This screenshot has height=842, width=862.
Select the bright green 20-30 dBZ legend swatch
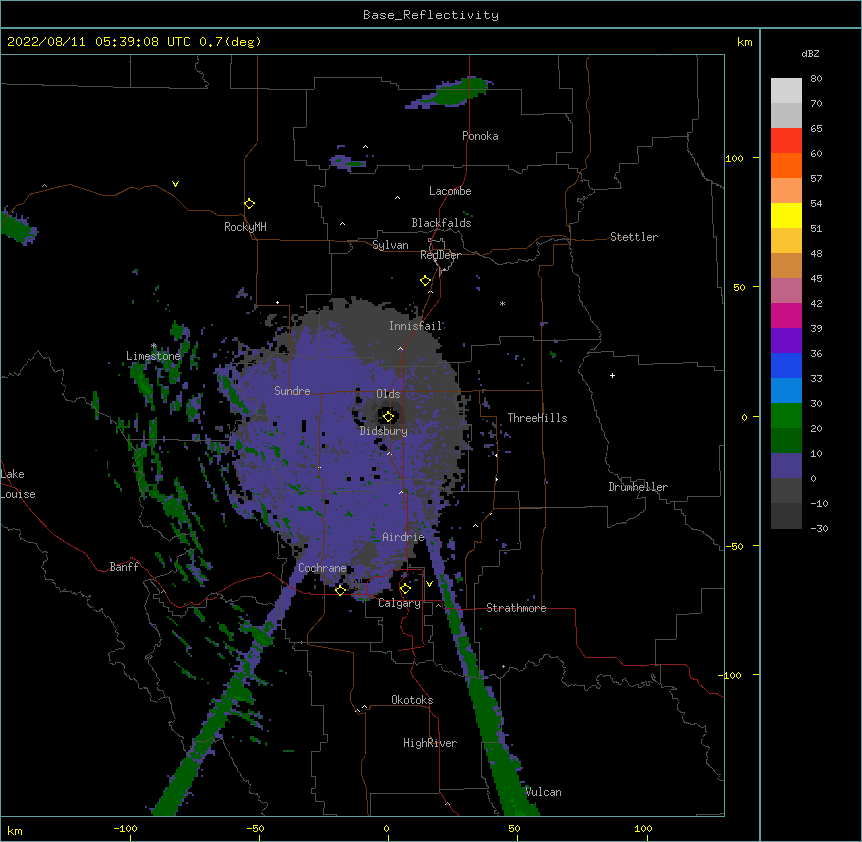(x=786, y=416)
